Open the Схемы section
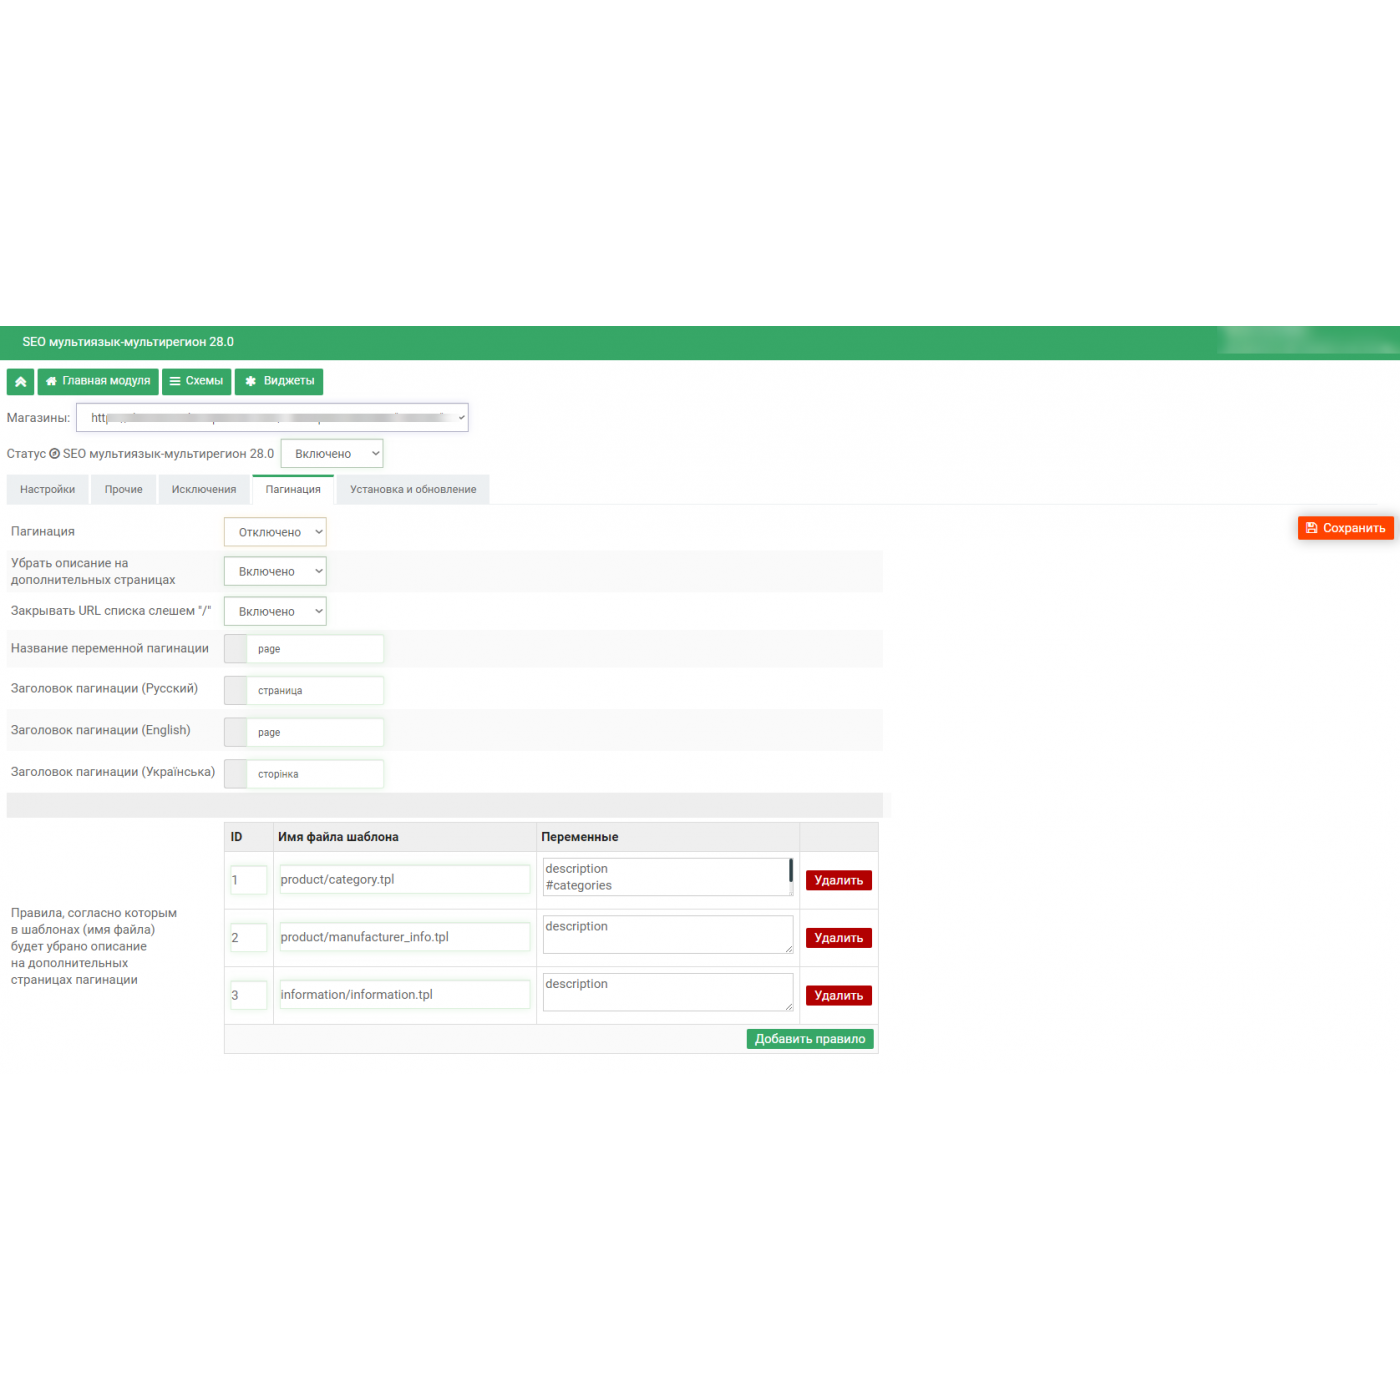1400x1400 pixels. (196, 381)
